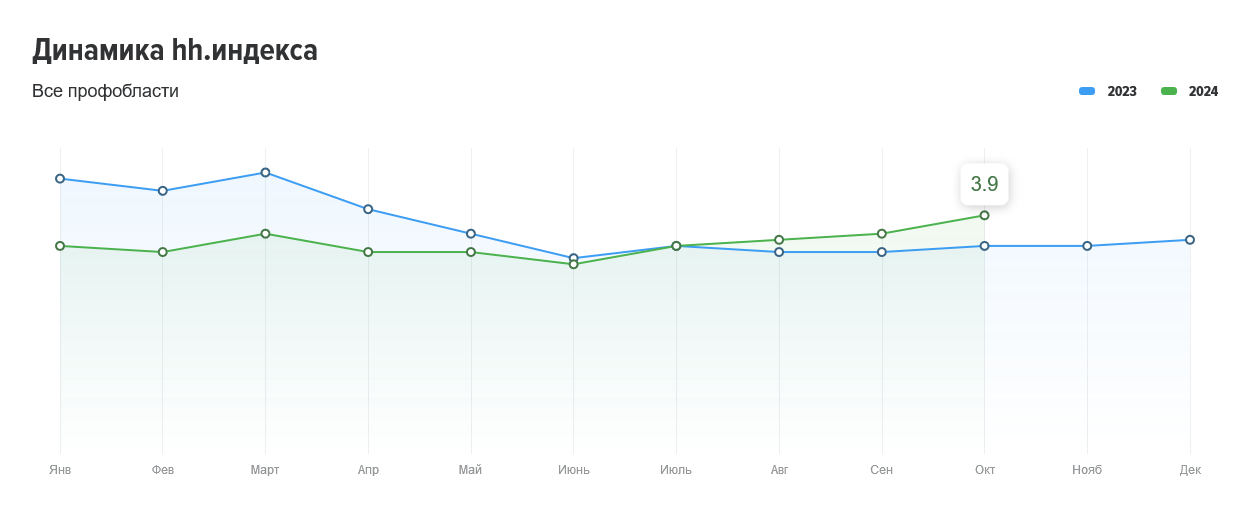Click the blue 2023 legend swatch
Screen dimensions: 1250x530
point(1087,91)
